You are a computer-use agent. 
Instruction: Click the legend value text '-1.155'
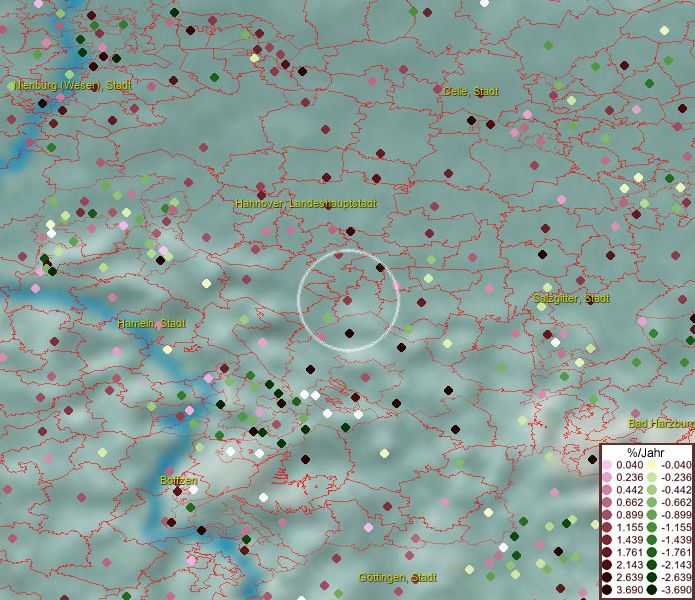tap(676, 527)
